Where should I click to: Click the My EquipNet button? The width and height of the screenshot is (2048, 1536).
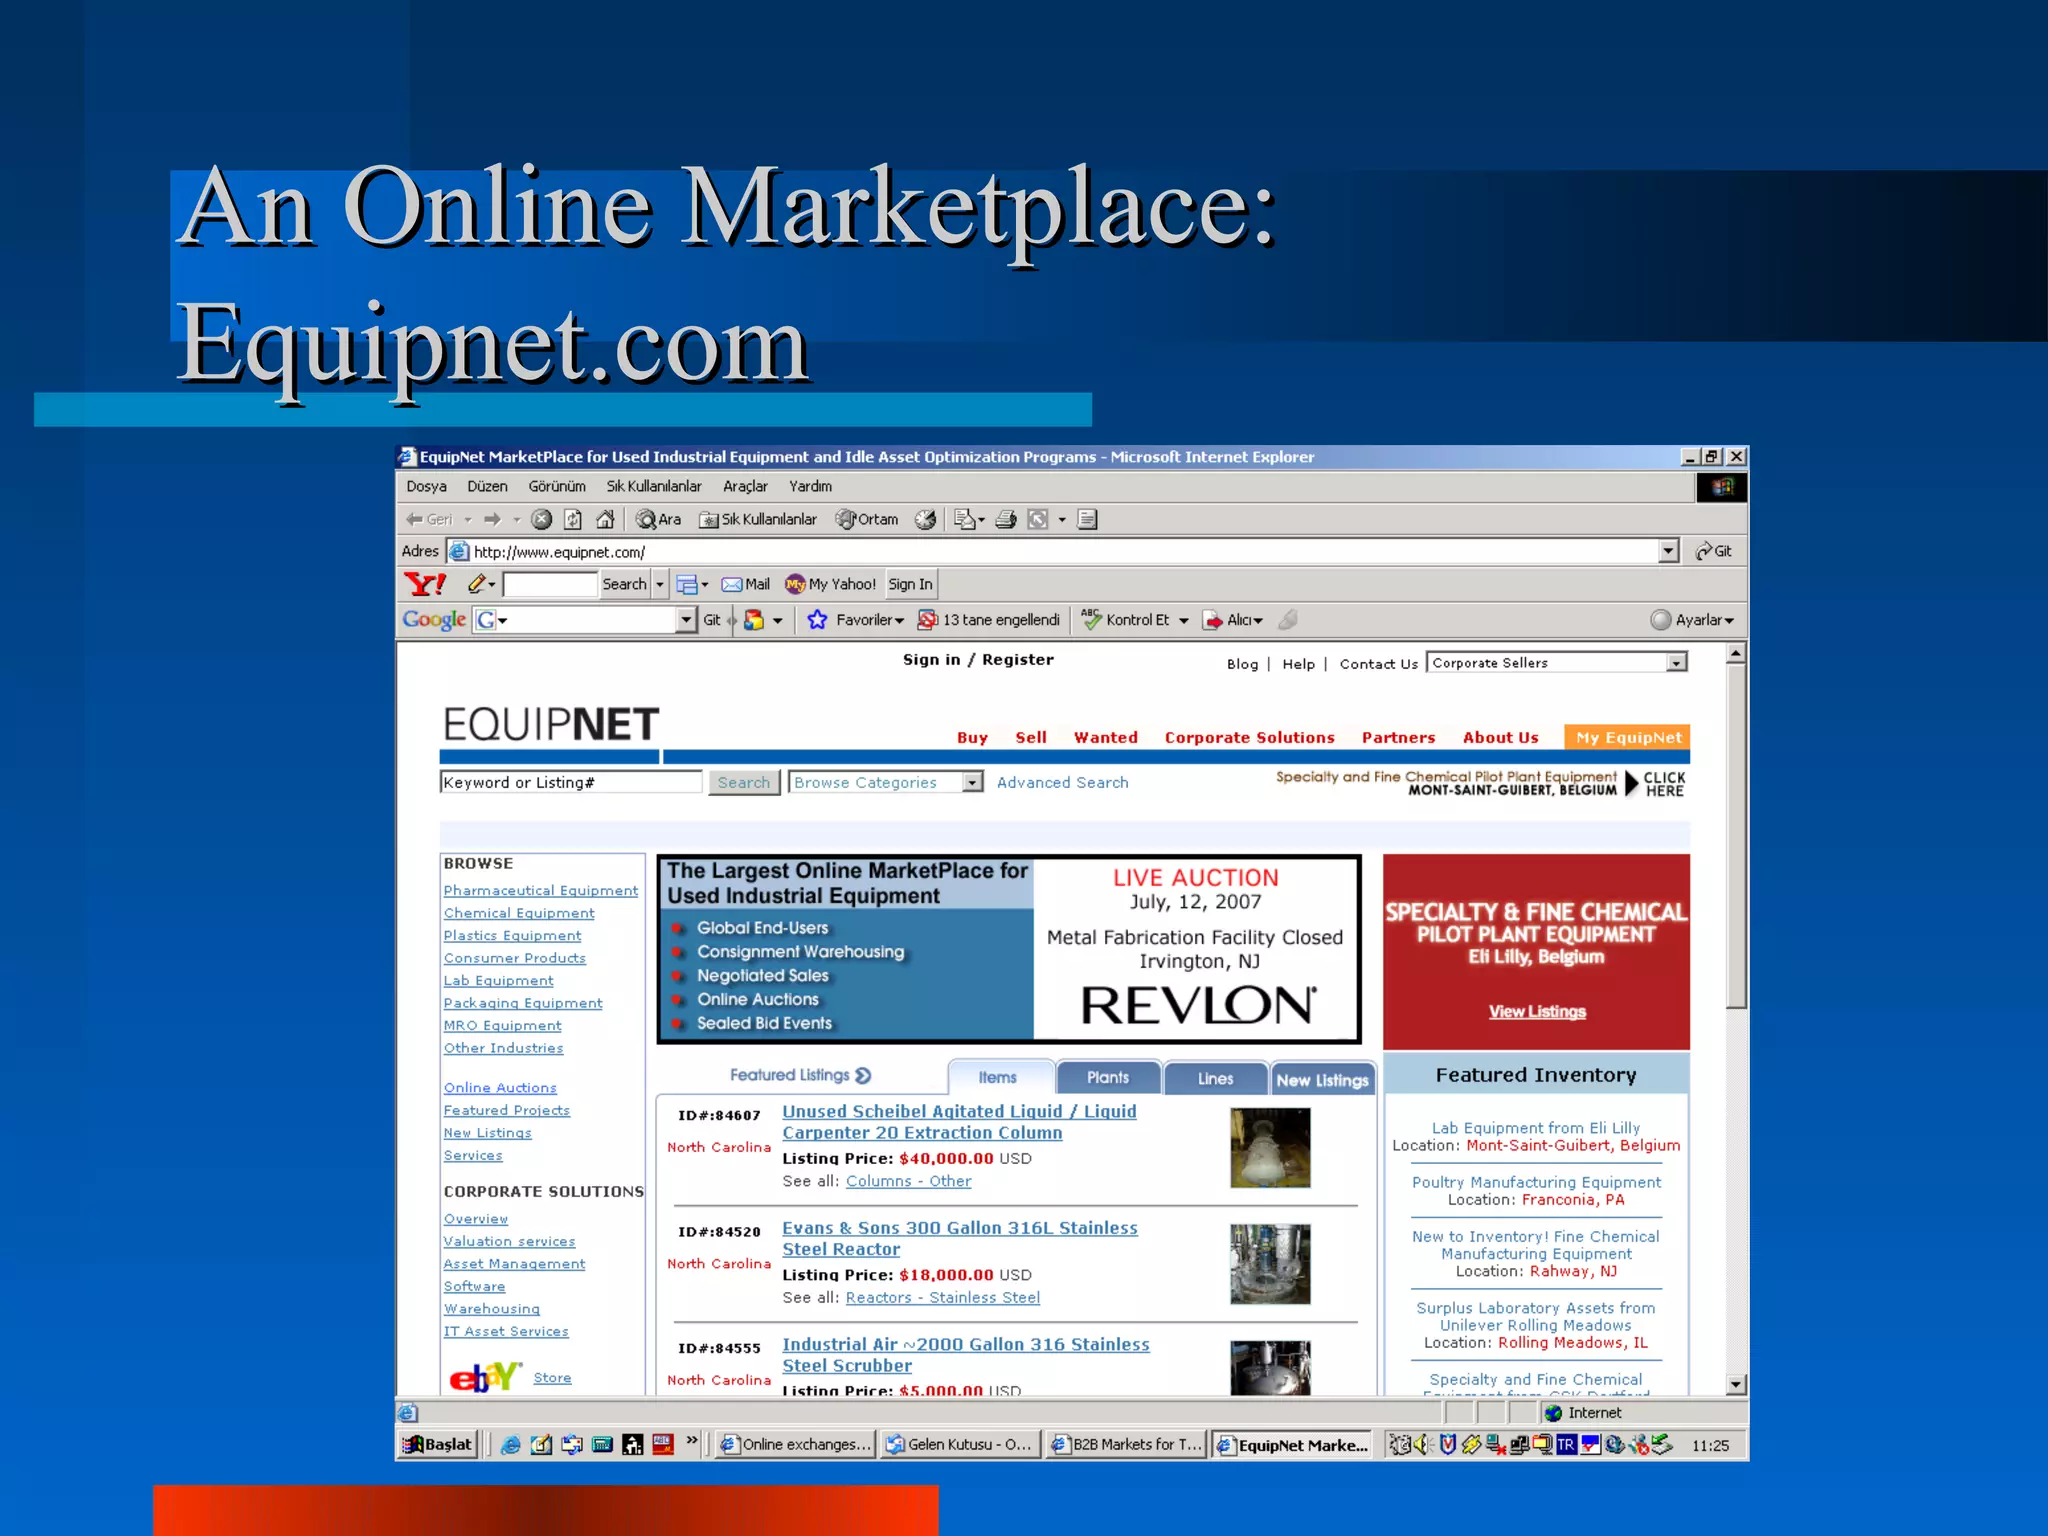pos(1627,737)
